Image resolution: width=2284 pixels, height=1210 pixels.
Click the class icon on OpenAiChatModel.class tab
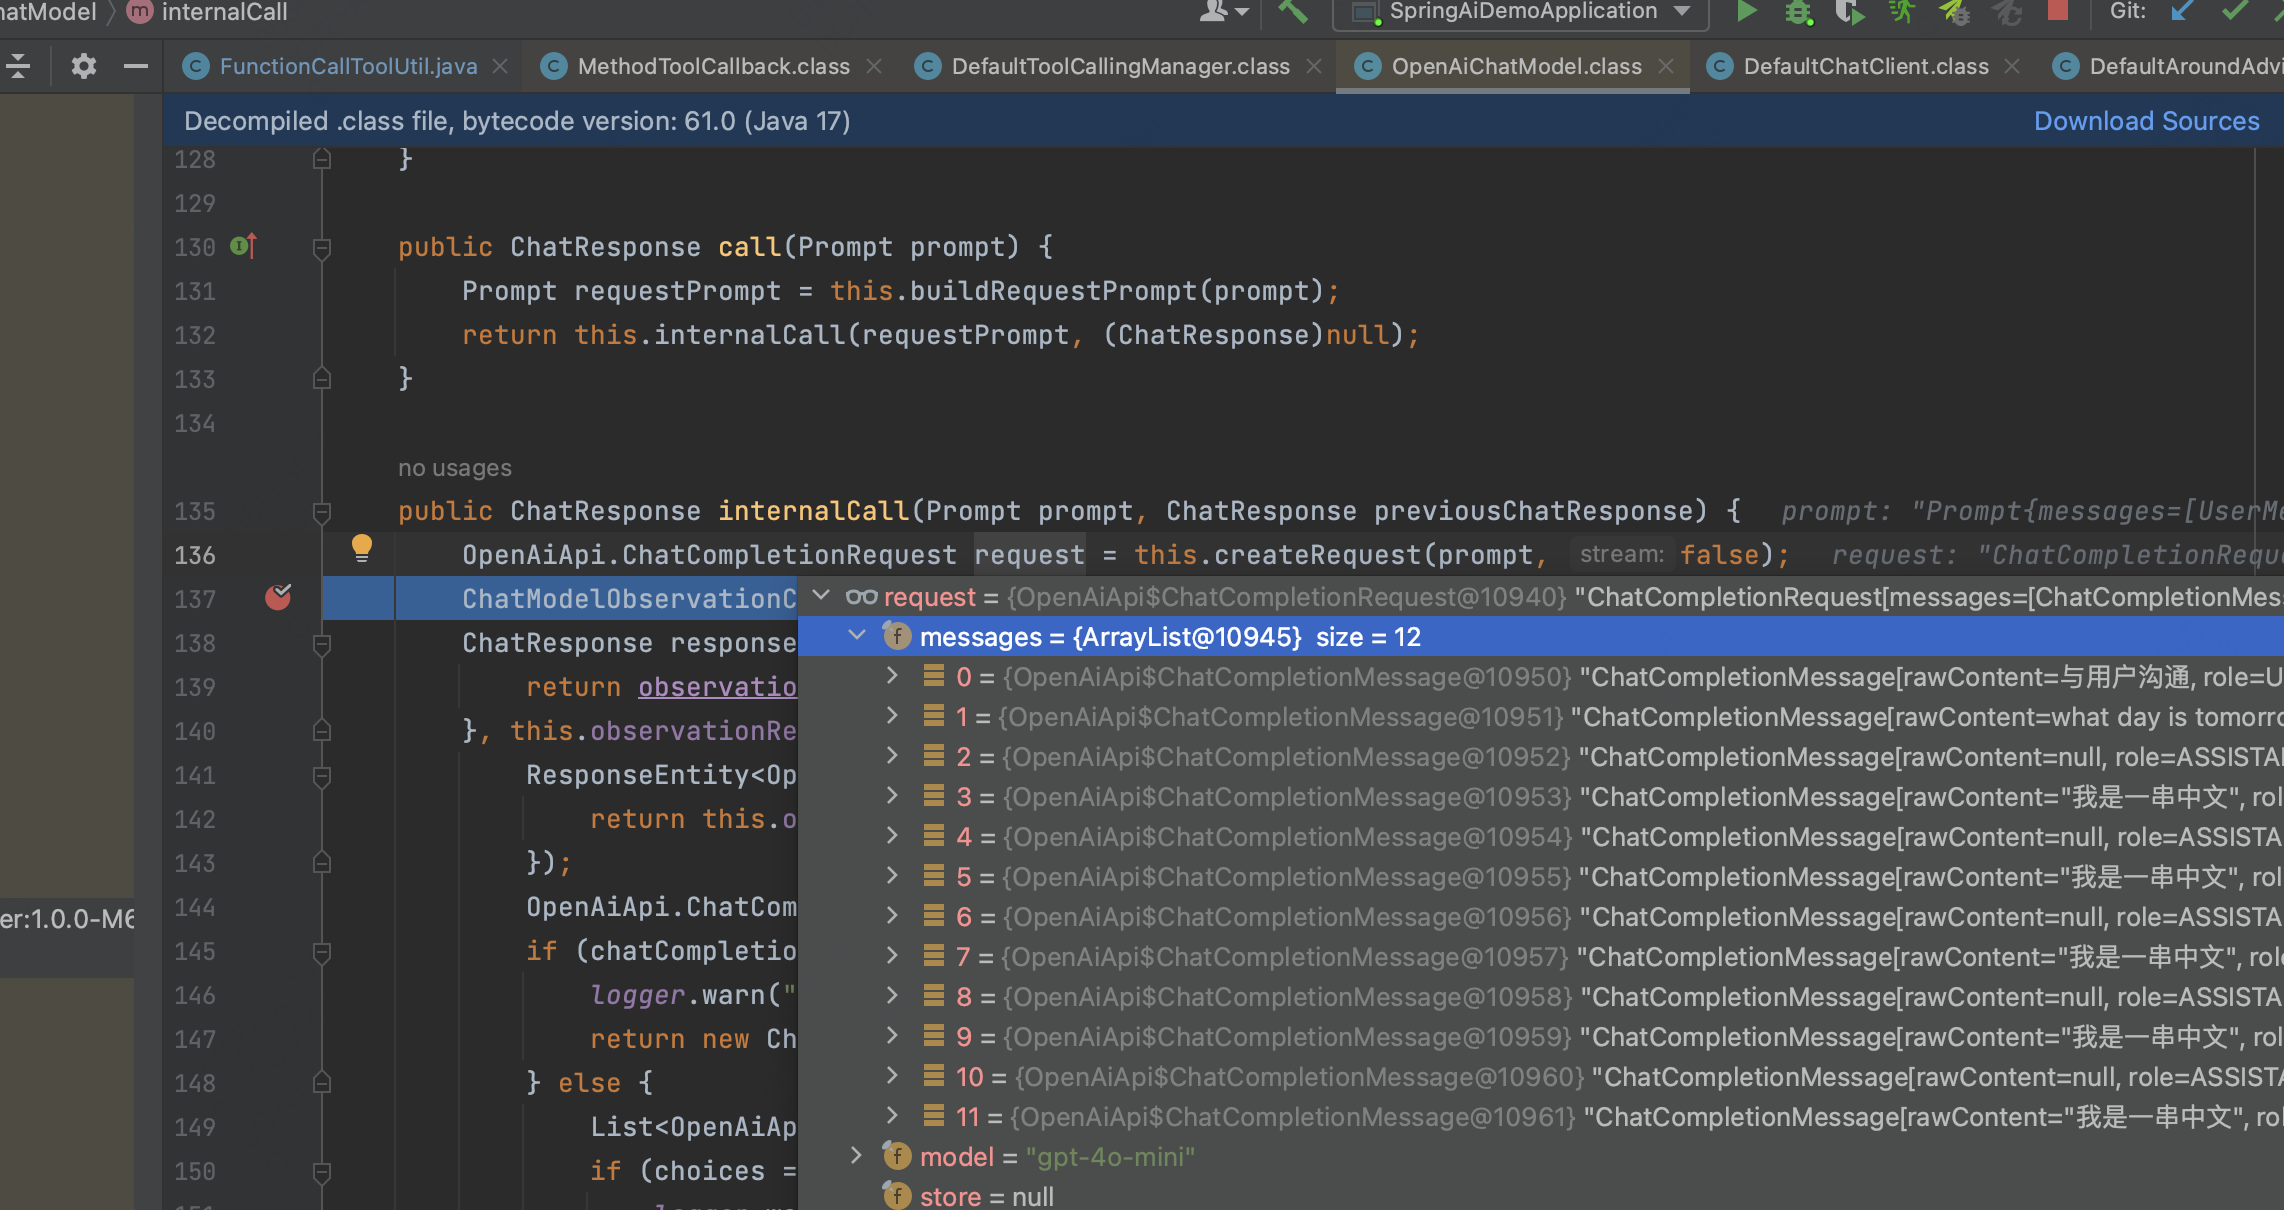pyautogui.click(x=1367, y=66)
